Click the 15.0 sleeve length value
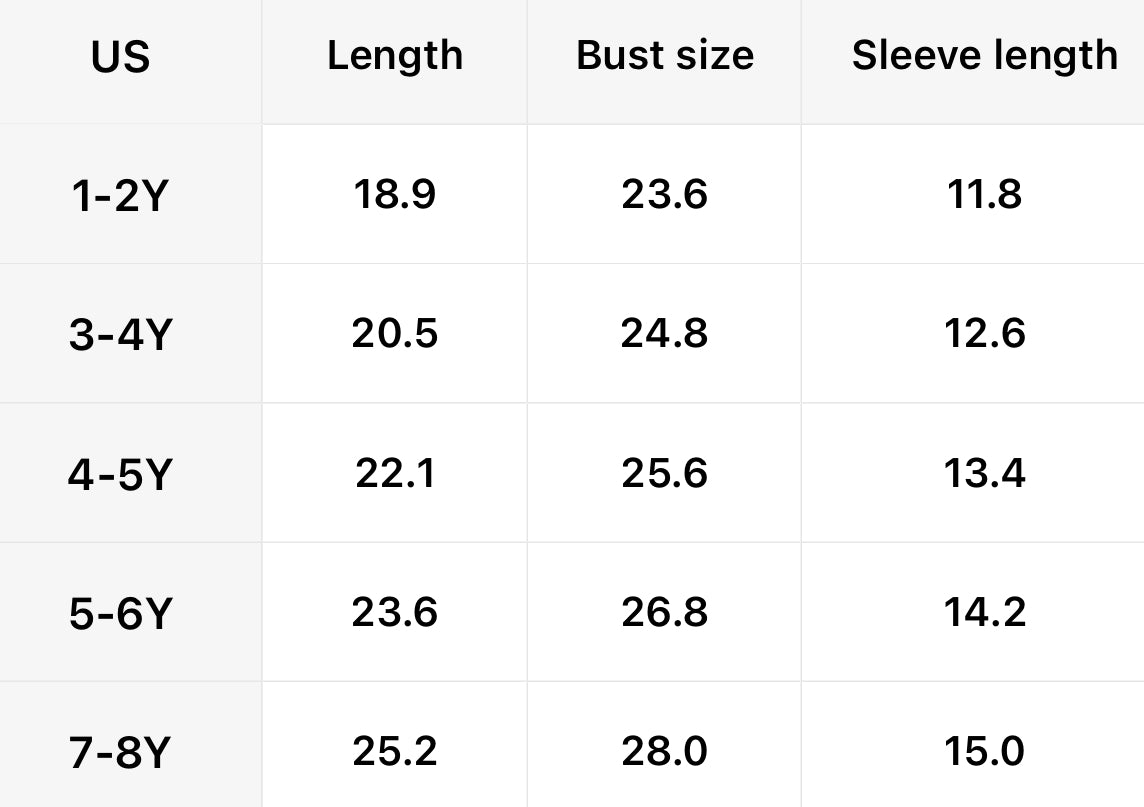 click(x=984, y=750)
